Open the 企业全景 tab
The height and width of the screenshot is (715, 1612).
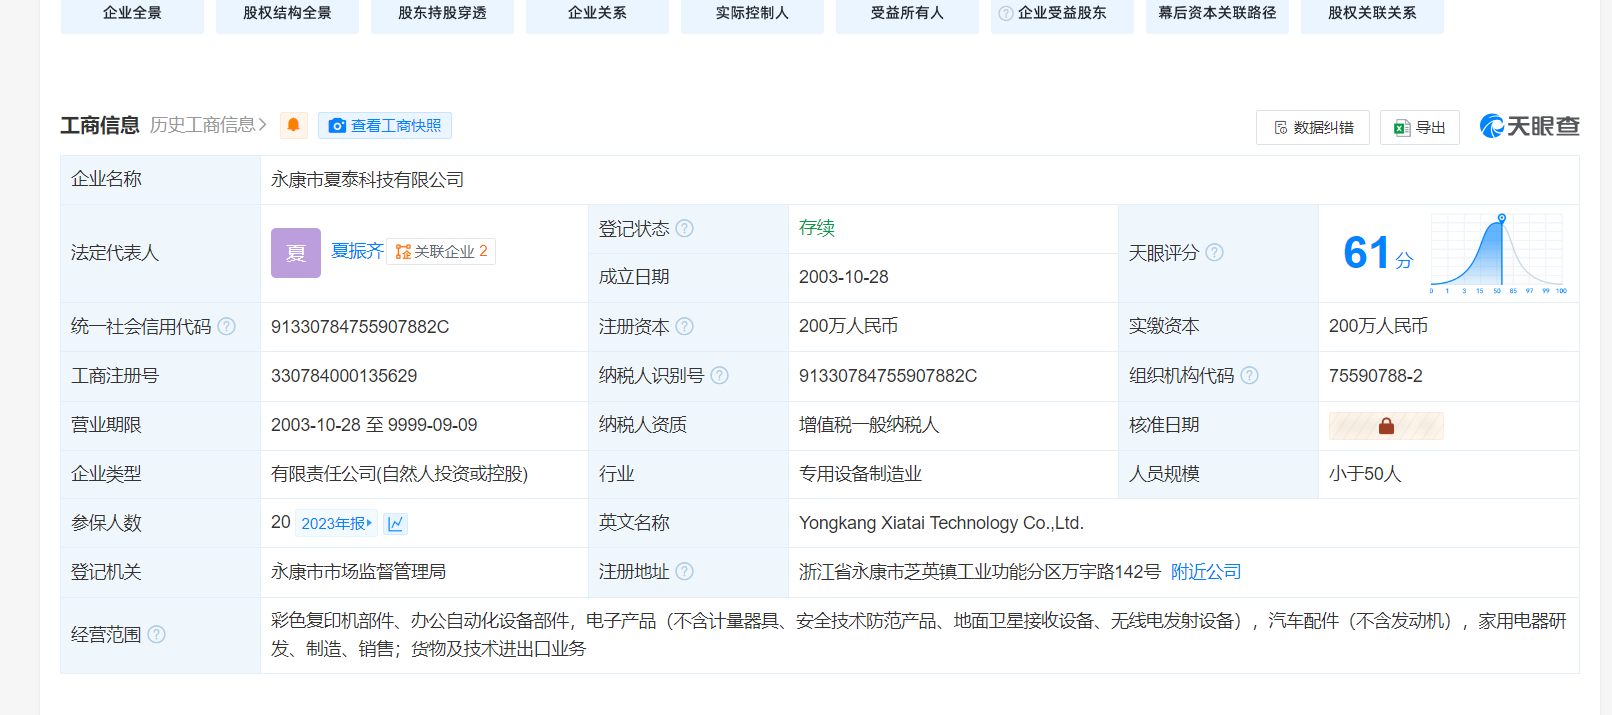132,14
